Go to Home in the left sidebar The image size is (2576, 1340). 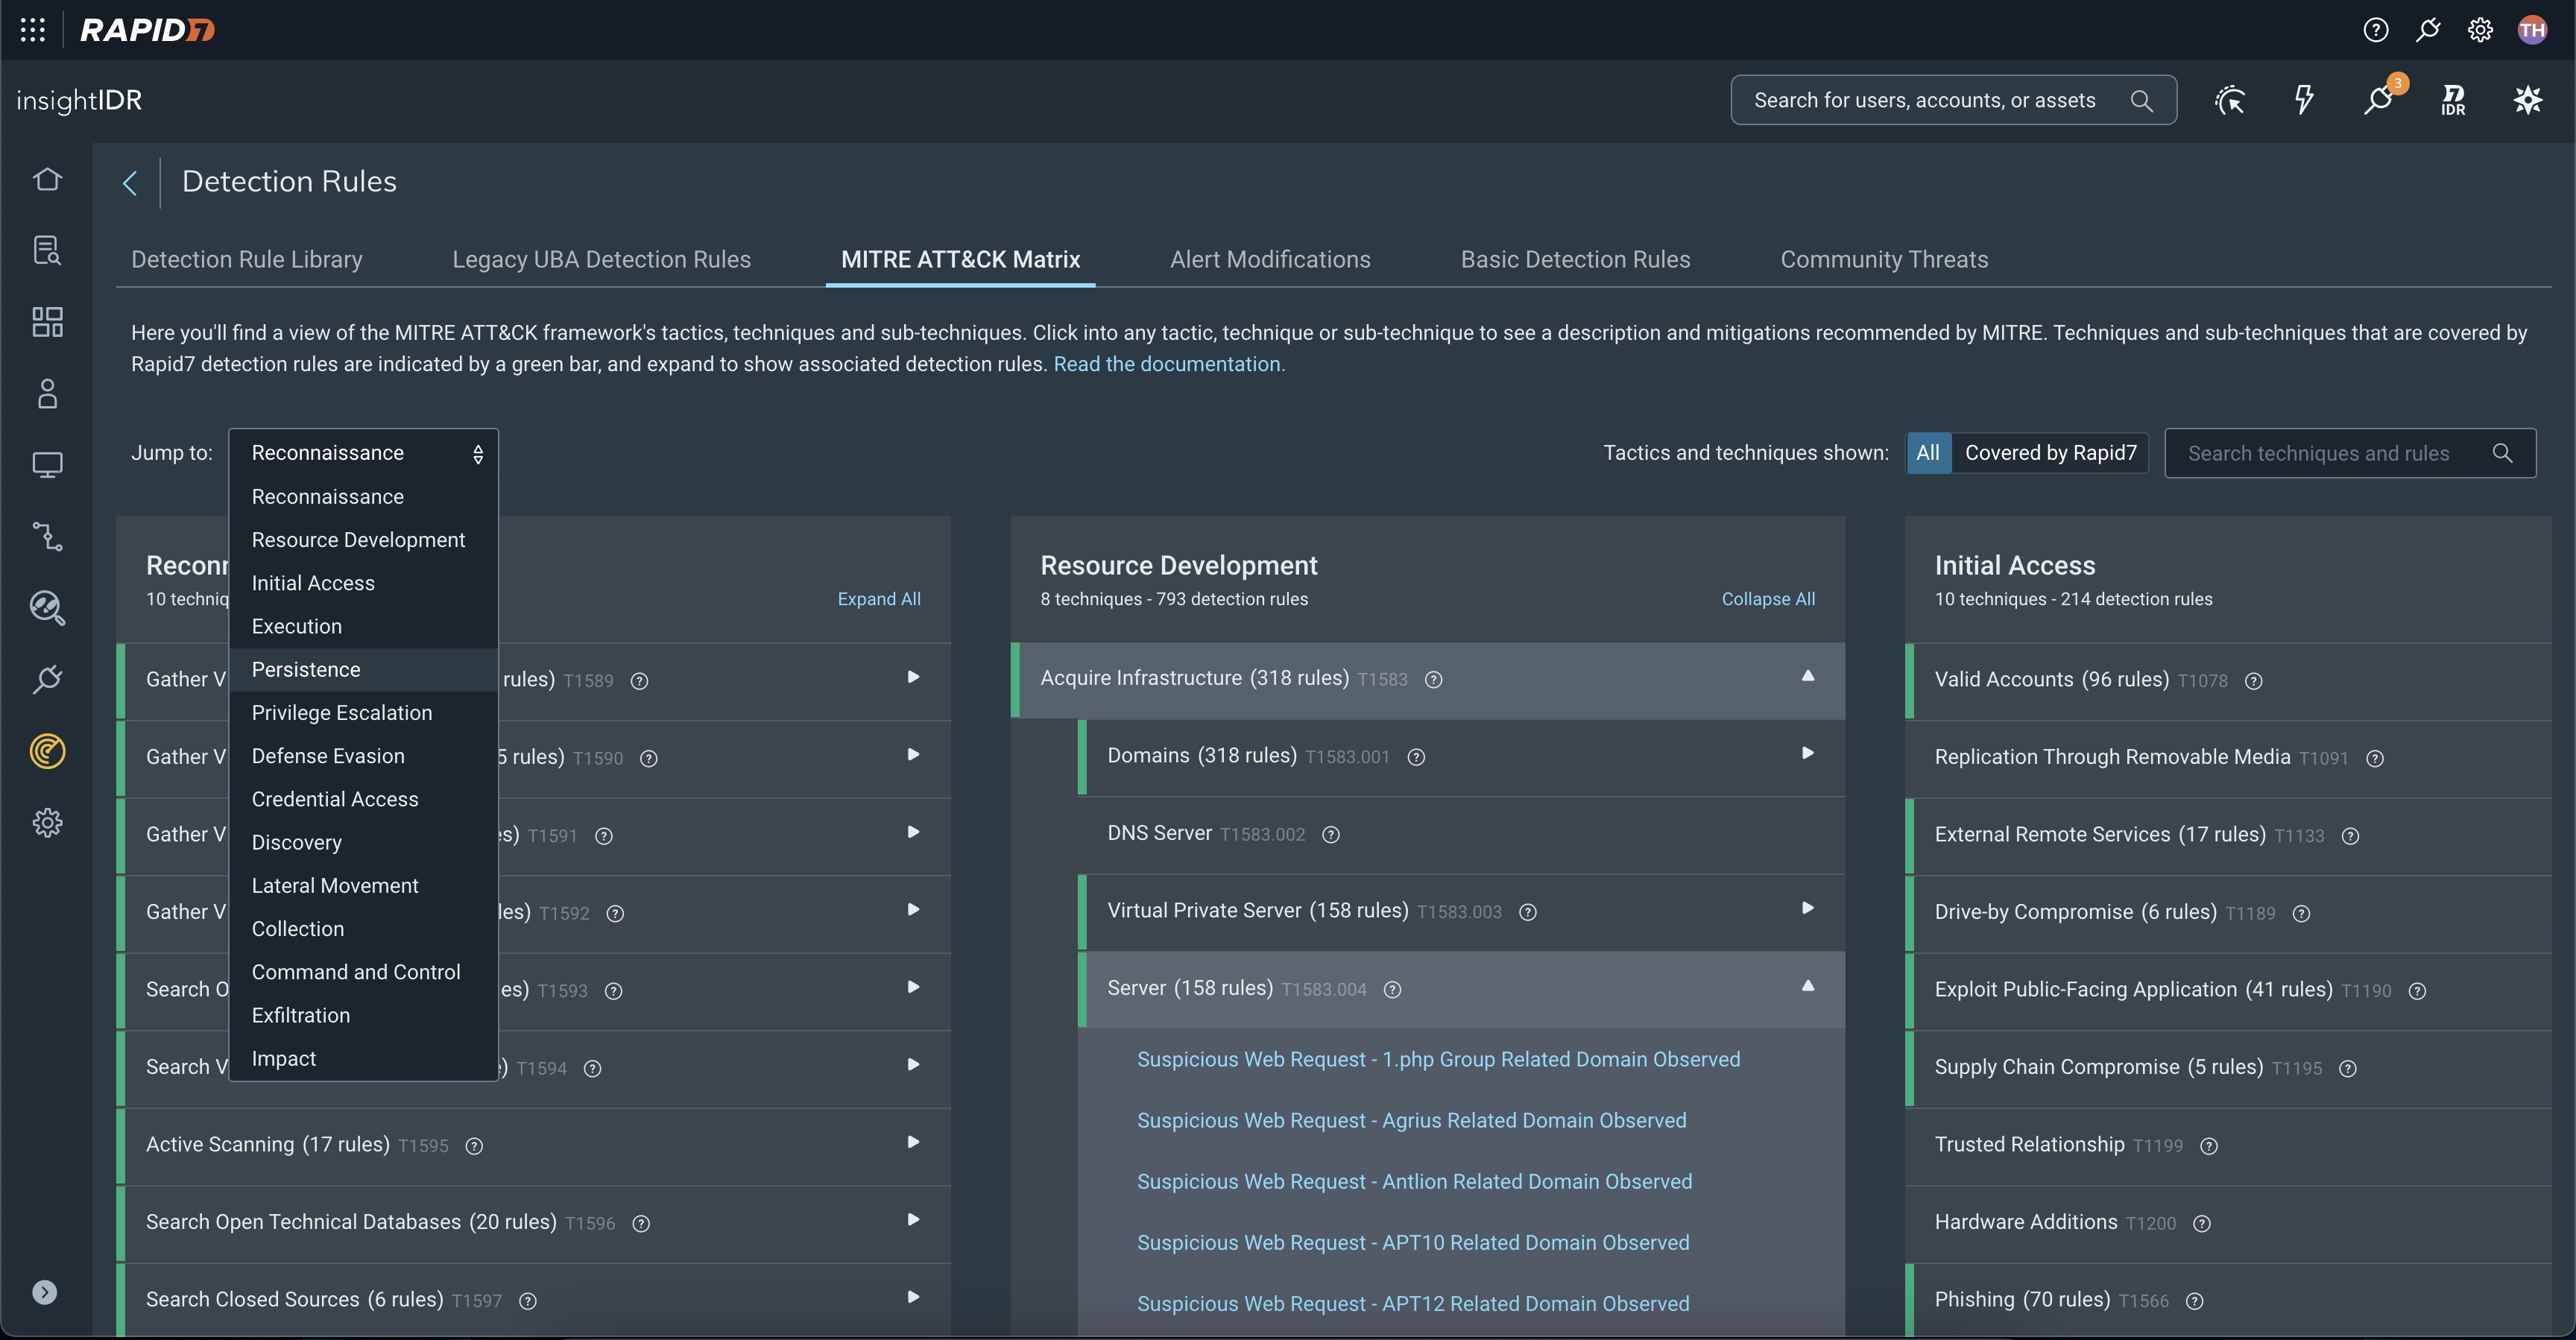tap(47, 179)
